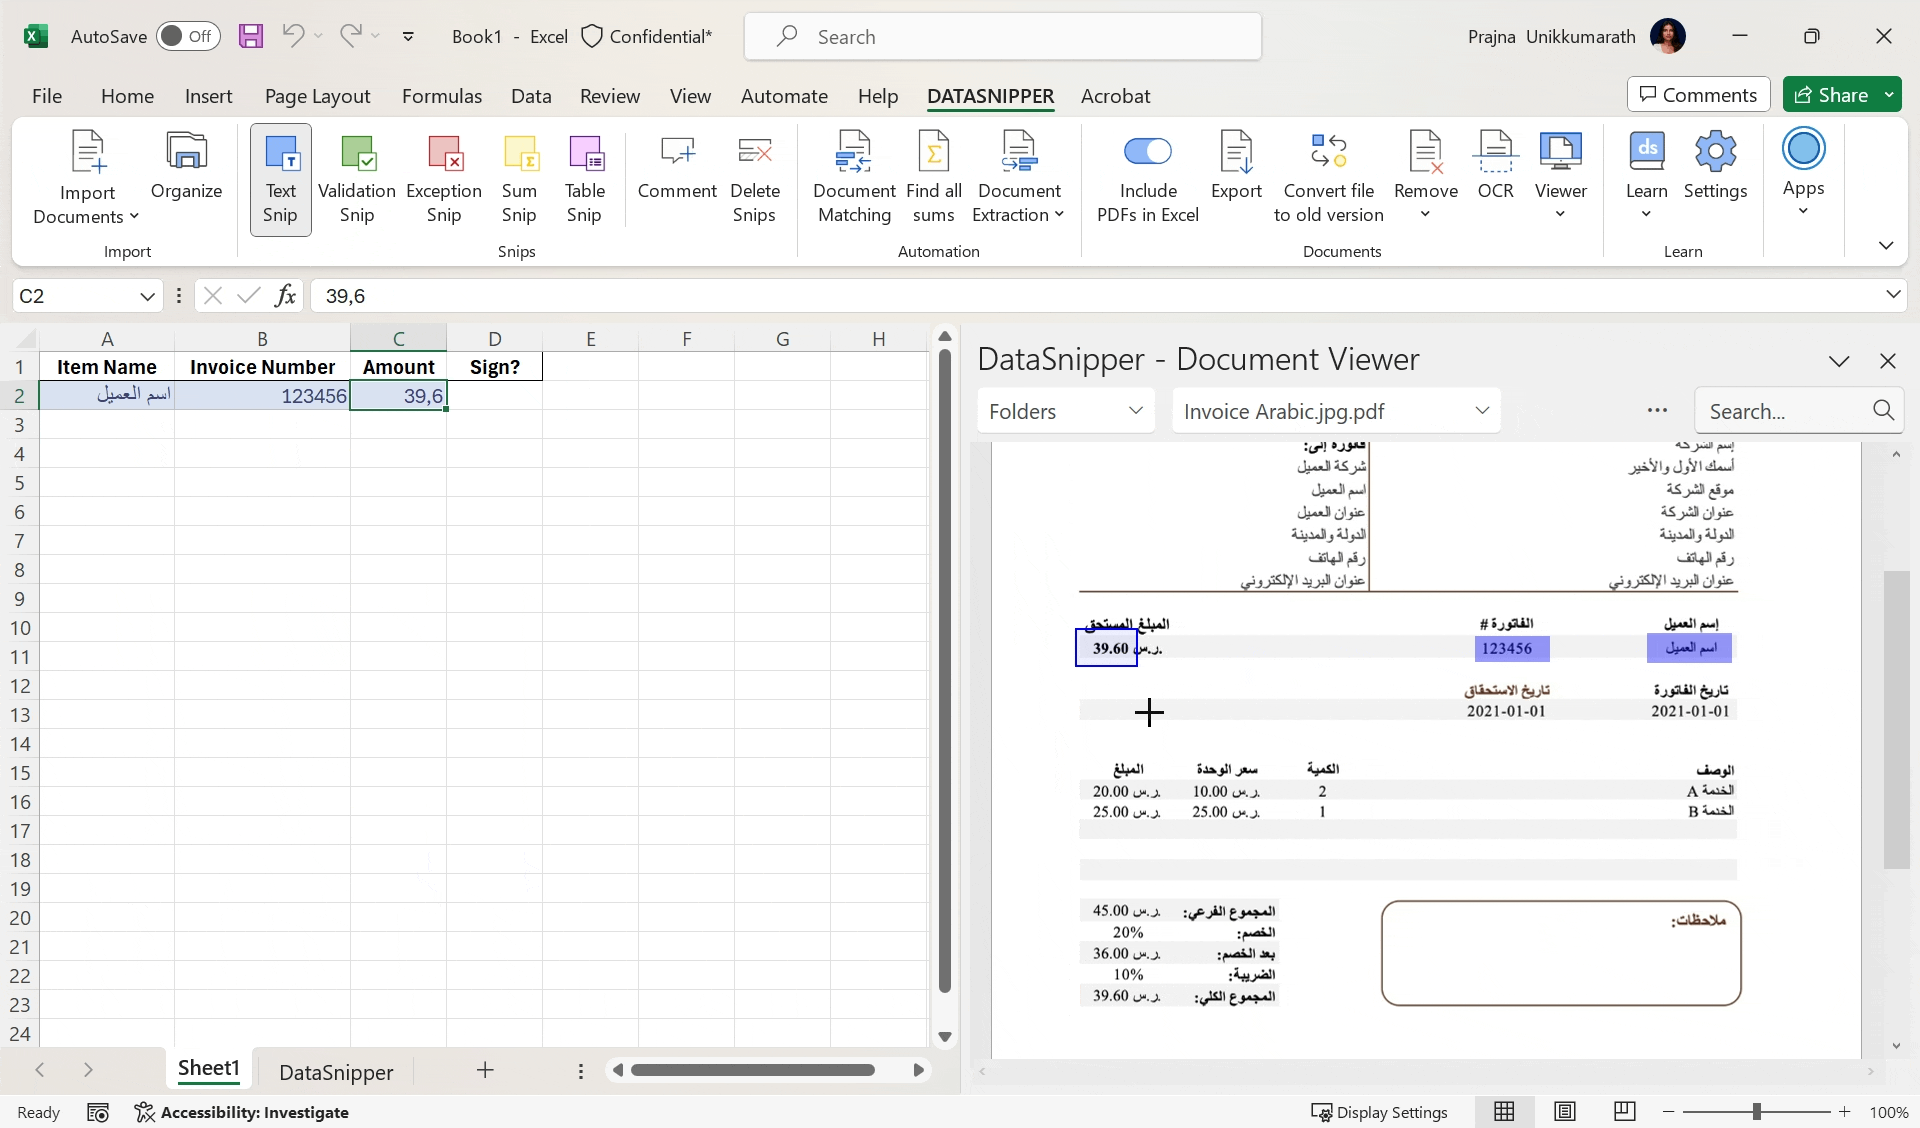Click the Export documents icon
The image size is (1920, 1128).
1236,166
